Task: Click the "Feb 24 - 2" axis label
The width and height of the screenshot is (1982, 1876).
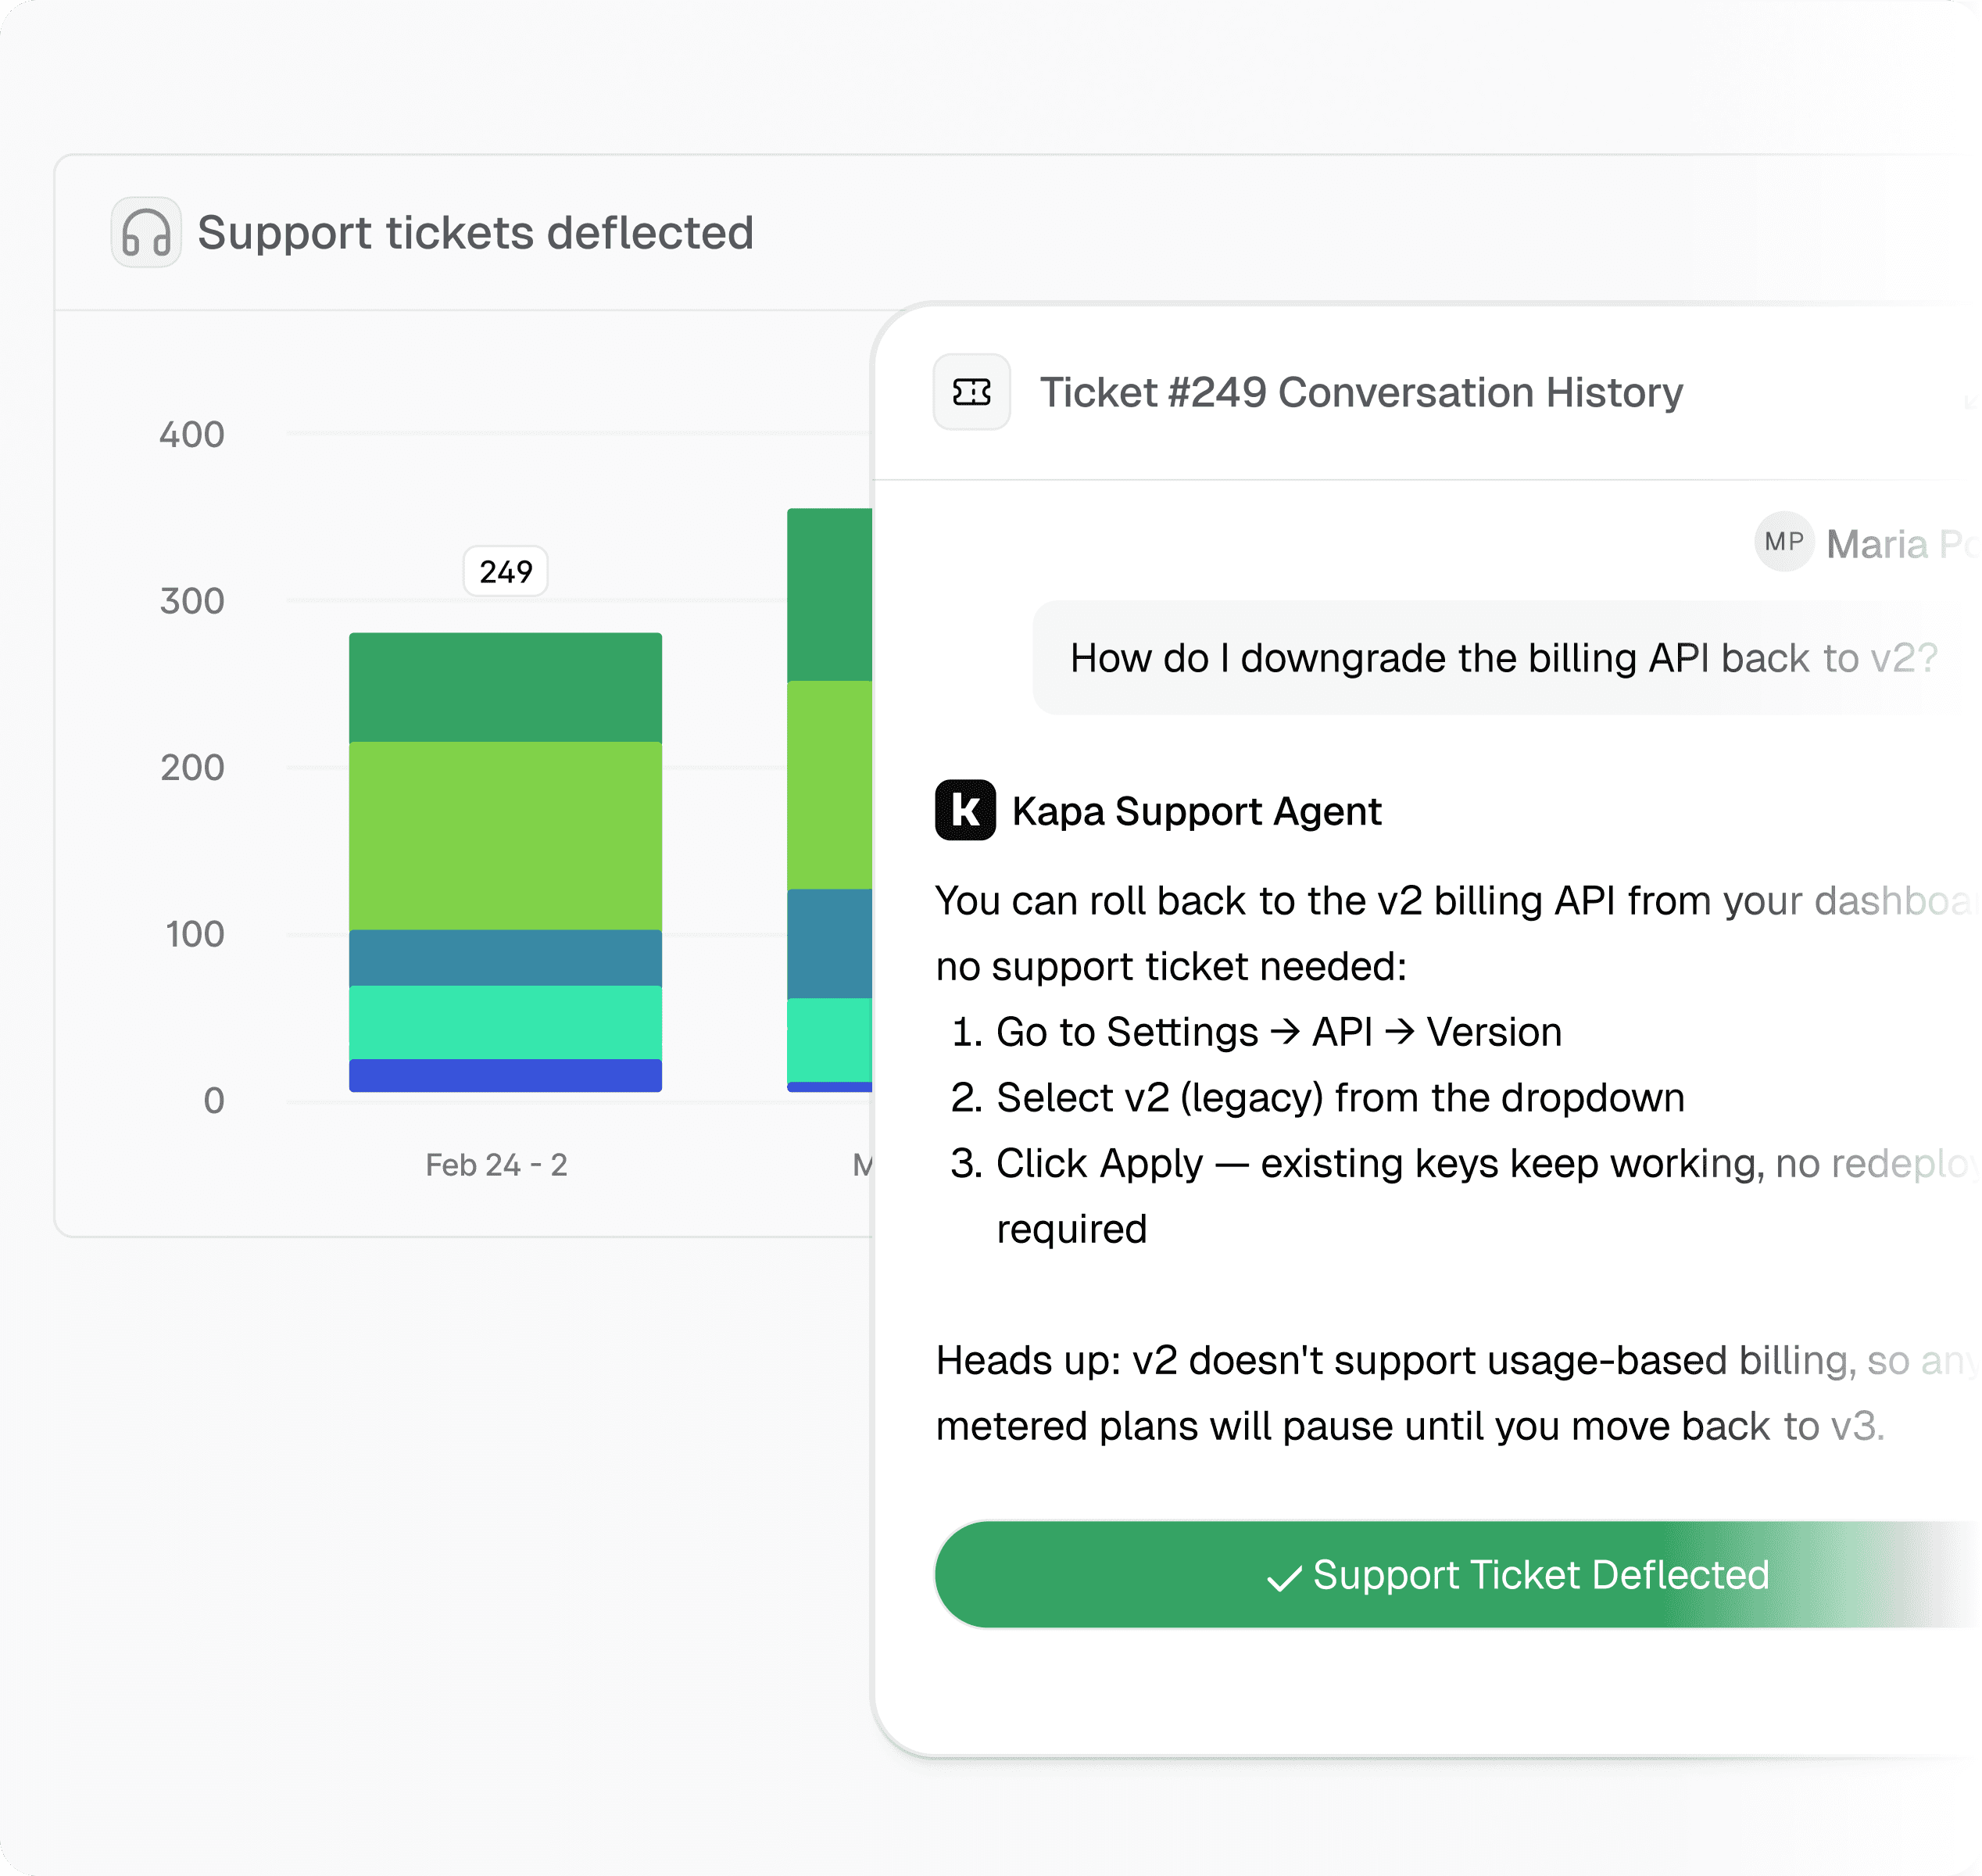Action: [496, 1165]
